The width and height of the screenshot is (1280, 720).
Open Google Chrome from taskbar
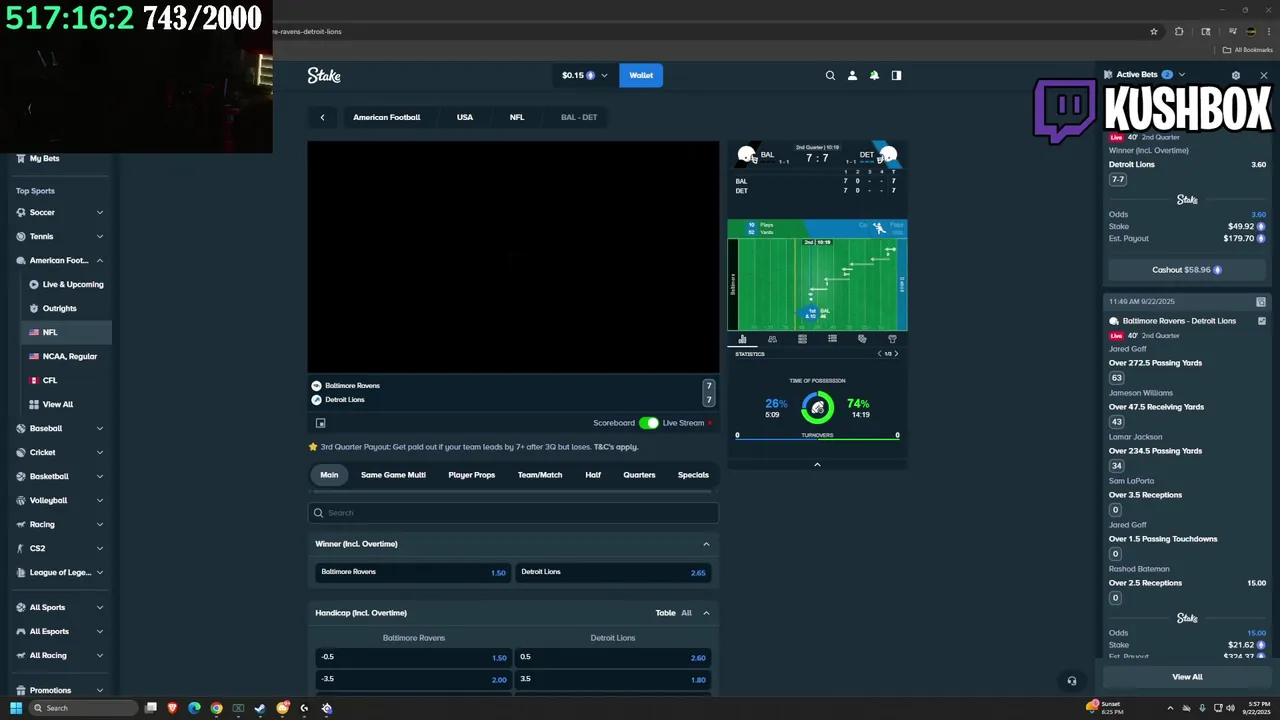click(x=216, y=708)
